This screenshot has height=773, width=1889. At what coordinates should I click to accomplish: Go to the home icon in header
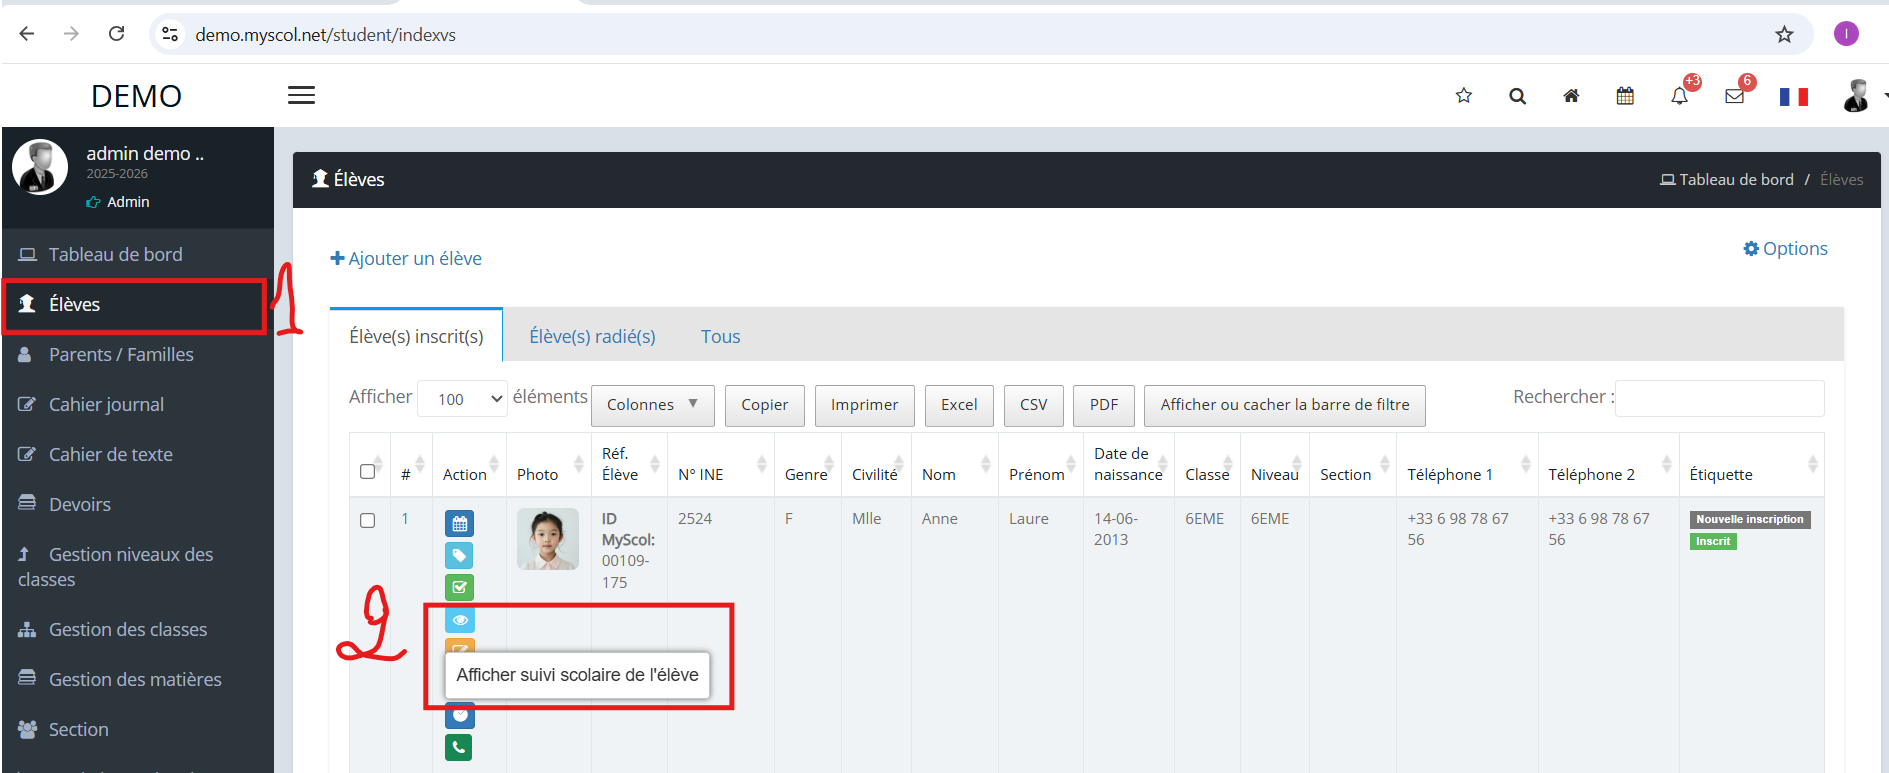pyautogui.click(x=1571, y=96)
